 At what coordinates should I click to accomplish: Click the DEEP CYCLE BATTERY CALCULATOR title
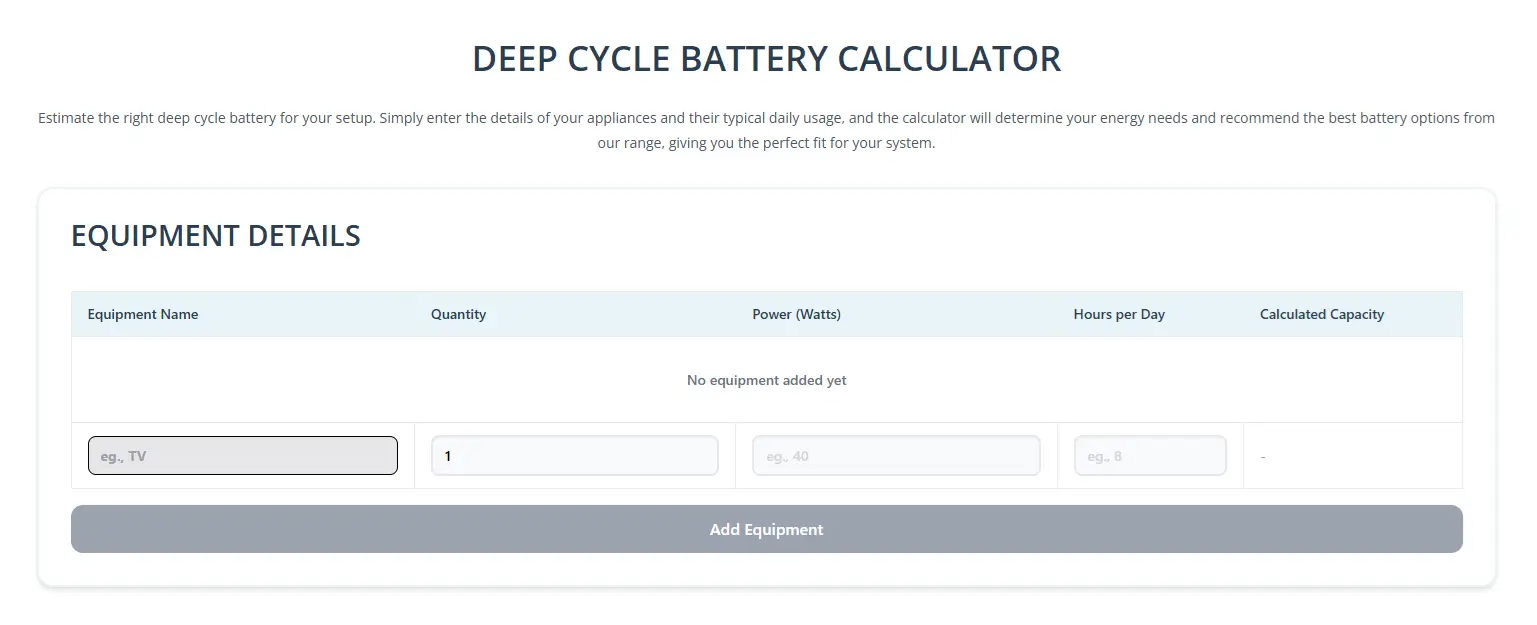tap(766, 59)
